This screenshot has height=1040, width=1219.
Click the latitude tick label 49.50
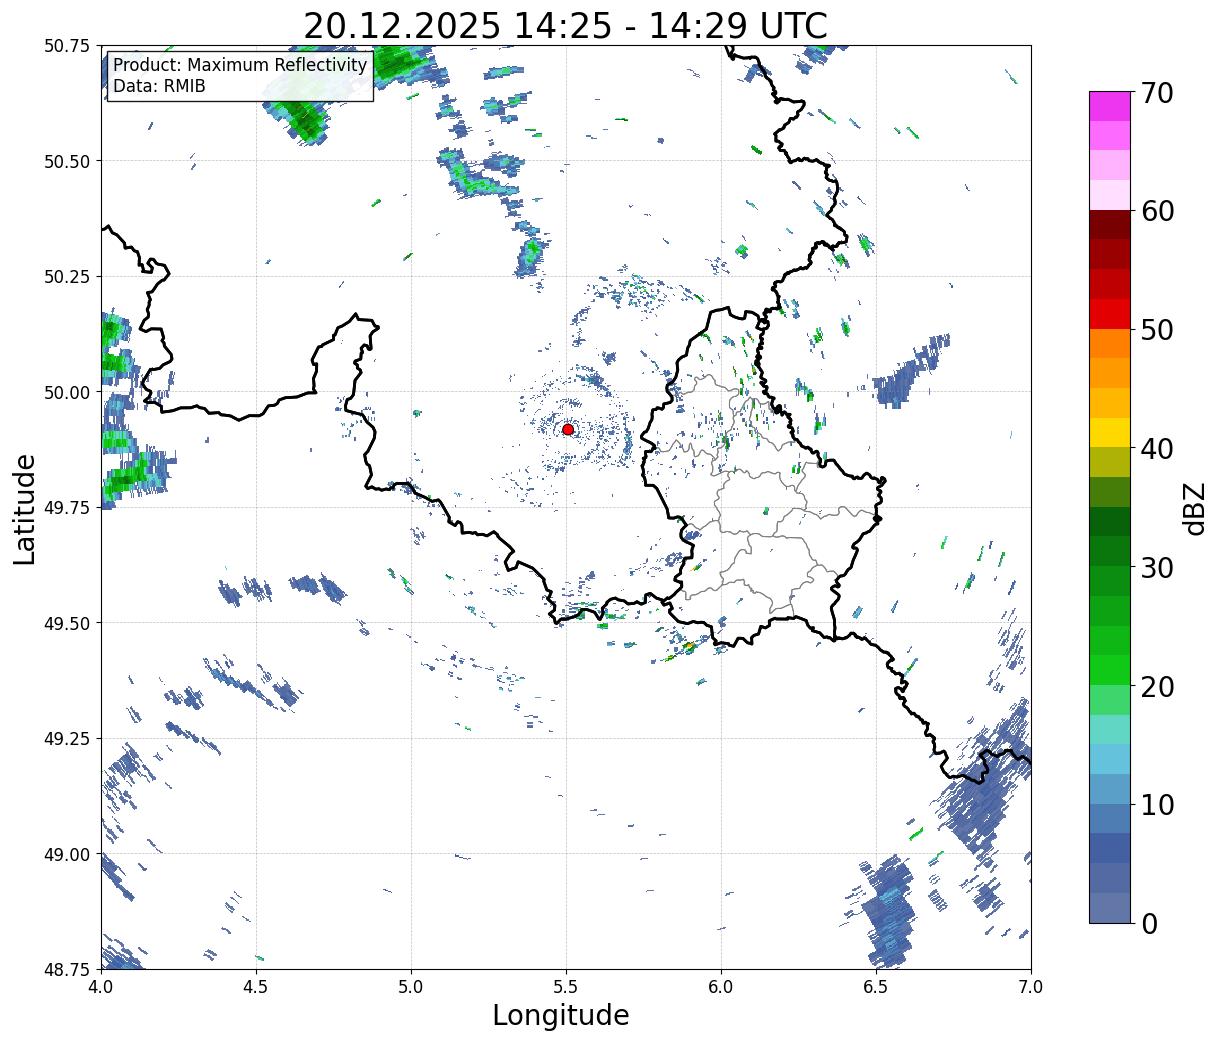pos(67,623)
